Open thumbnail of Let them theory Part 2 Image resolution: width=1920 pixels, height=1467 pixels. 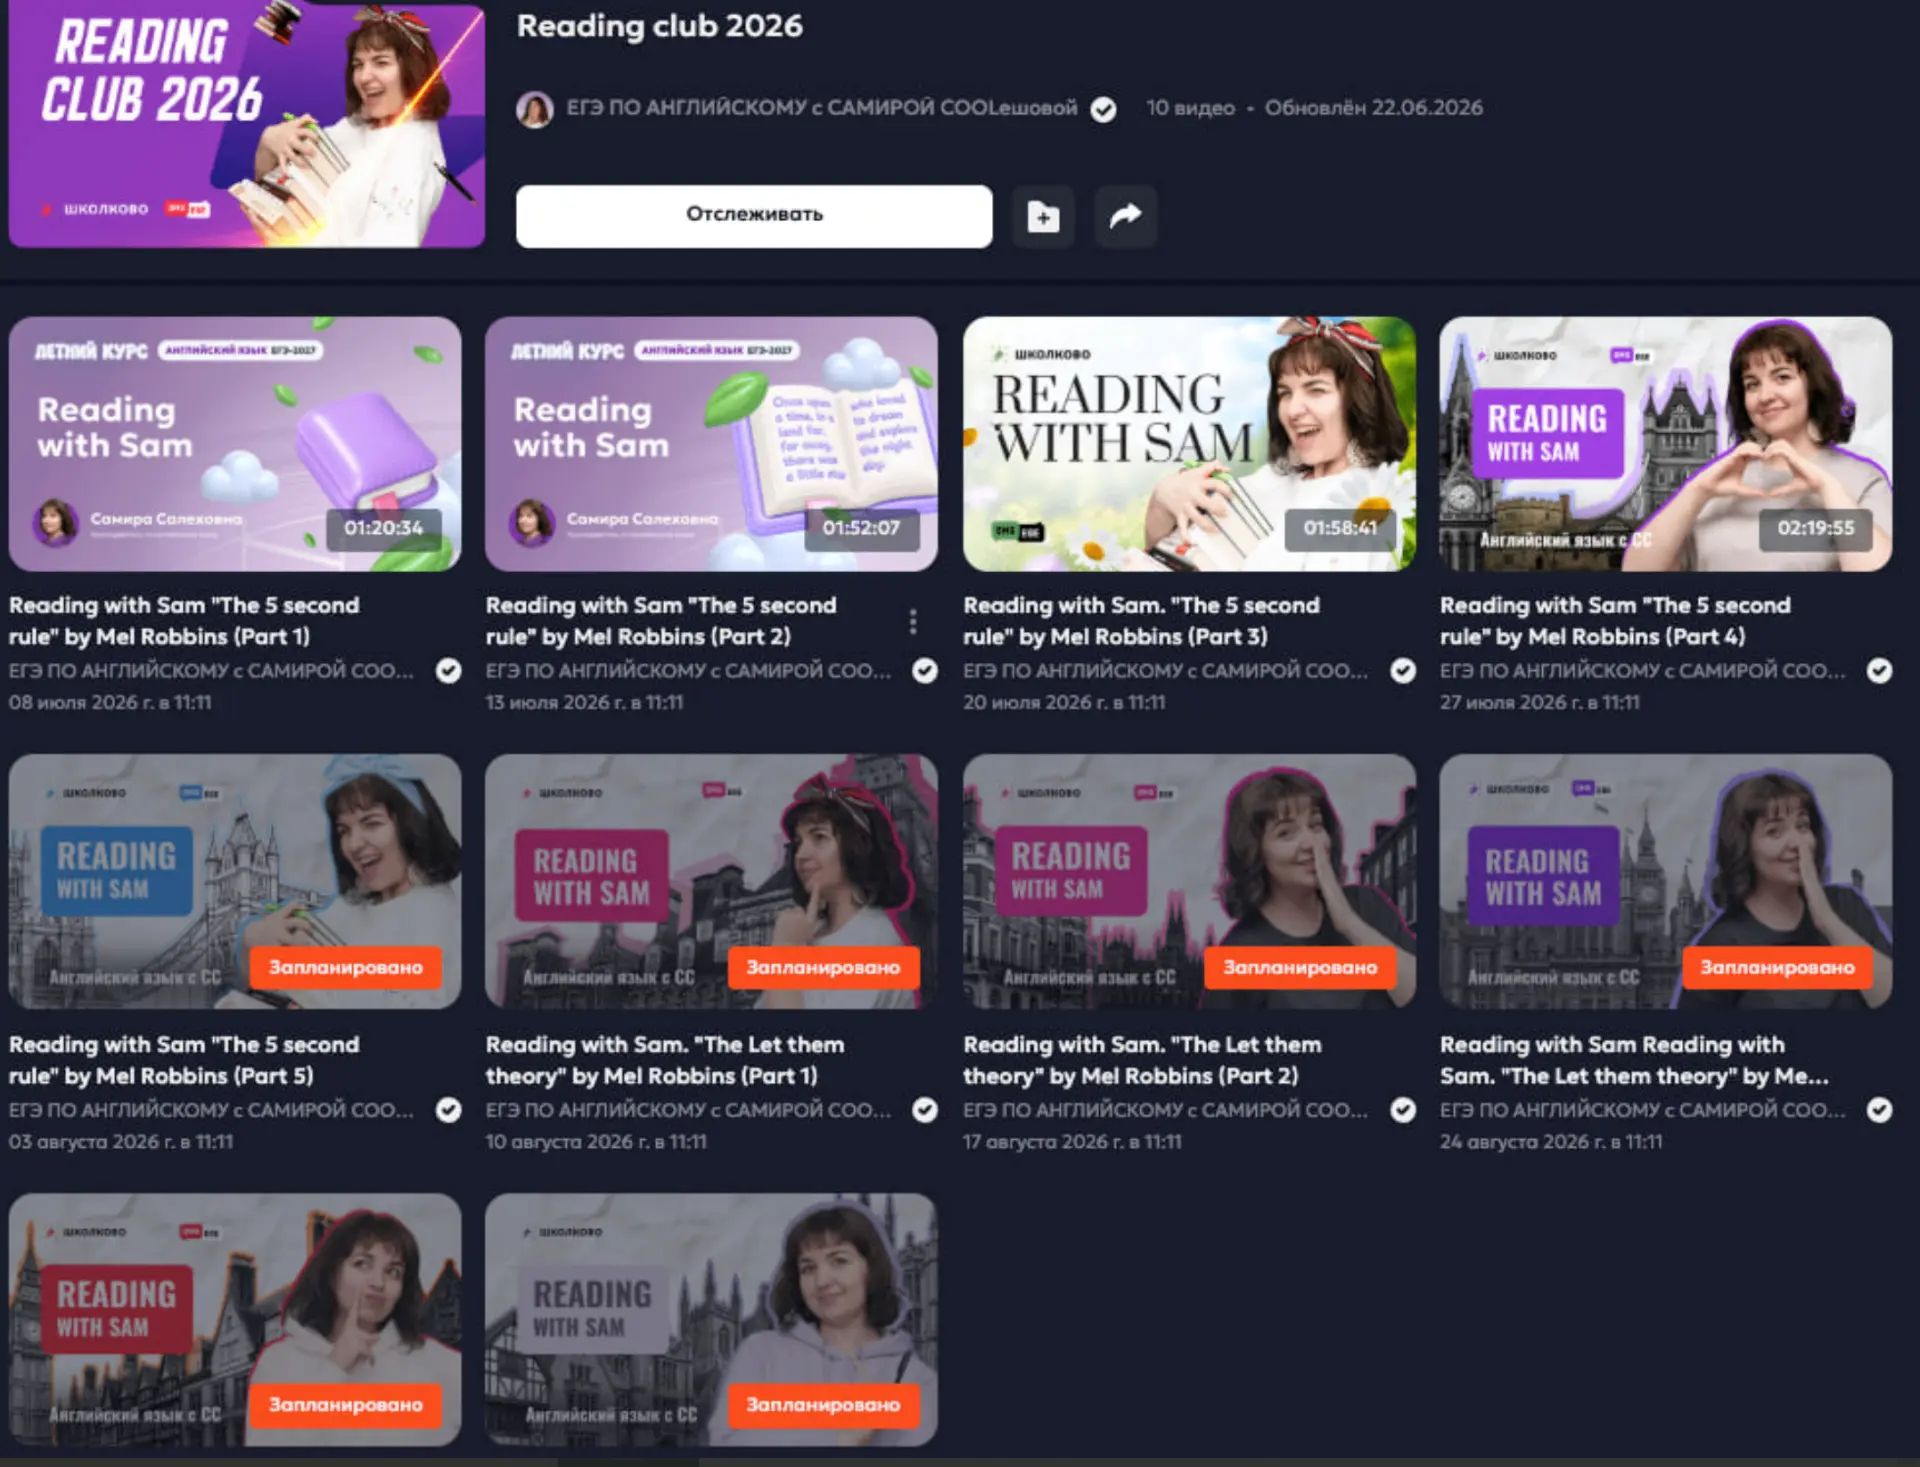[x=1189, y=881]
